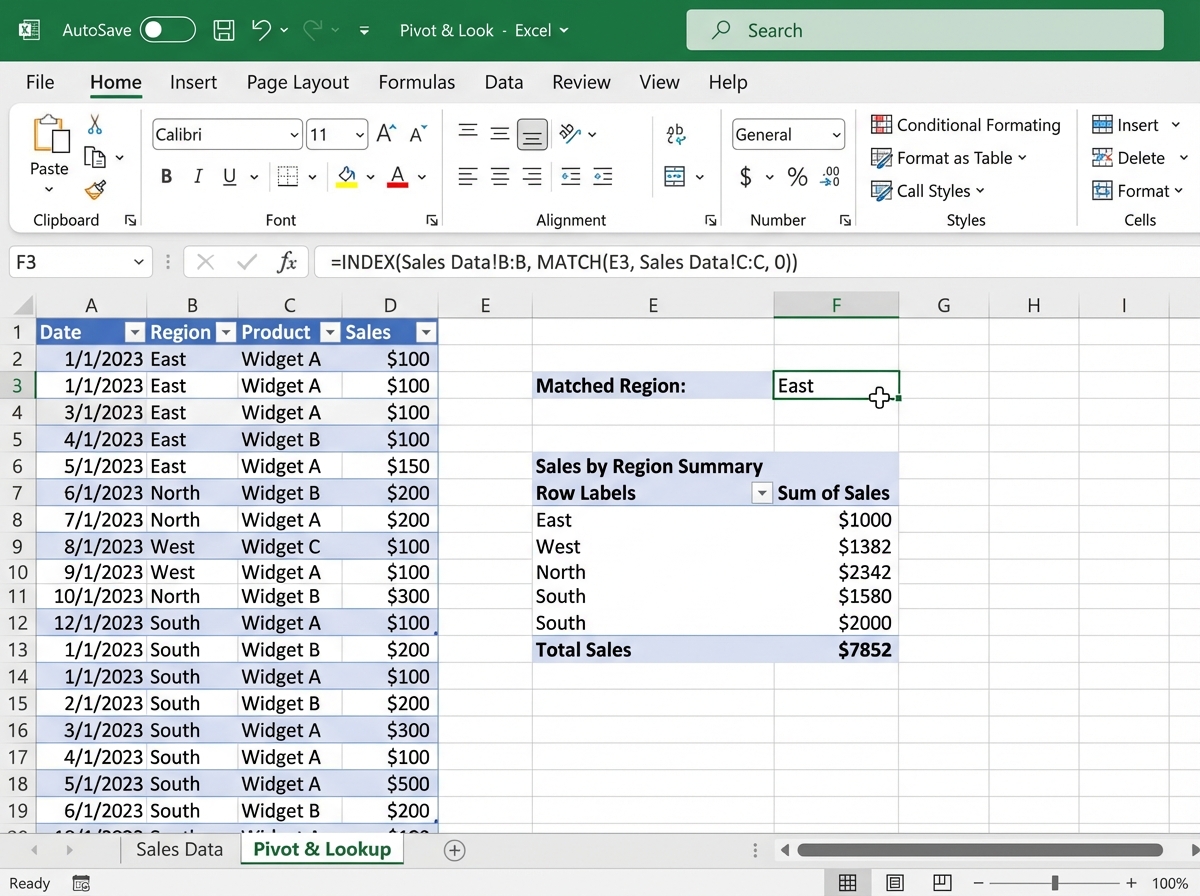Apply Percent Style format

click(797, 177)
